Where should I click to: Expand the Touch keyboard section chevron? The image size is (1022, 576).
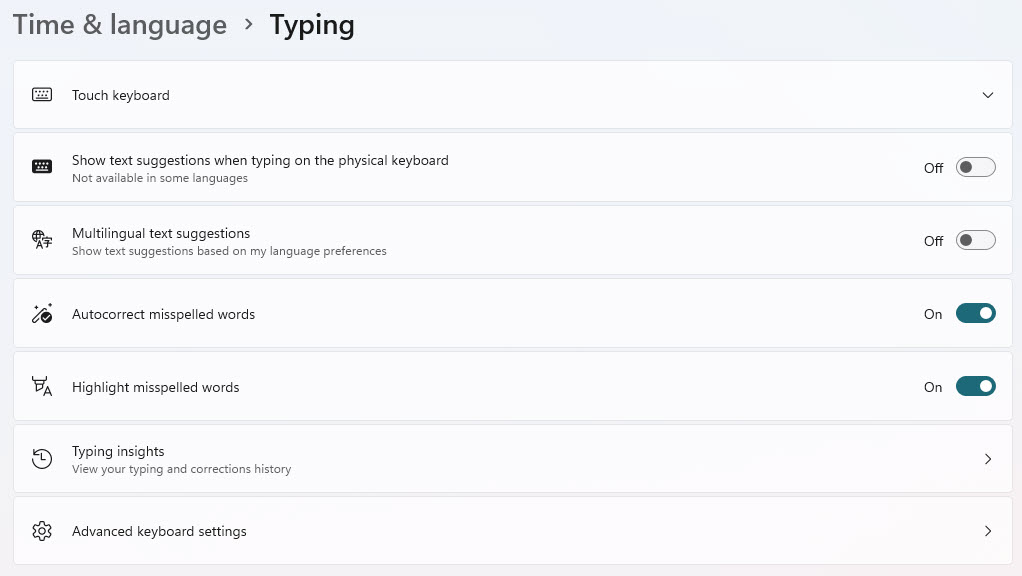point(987,95)
